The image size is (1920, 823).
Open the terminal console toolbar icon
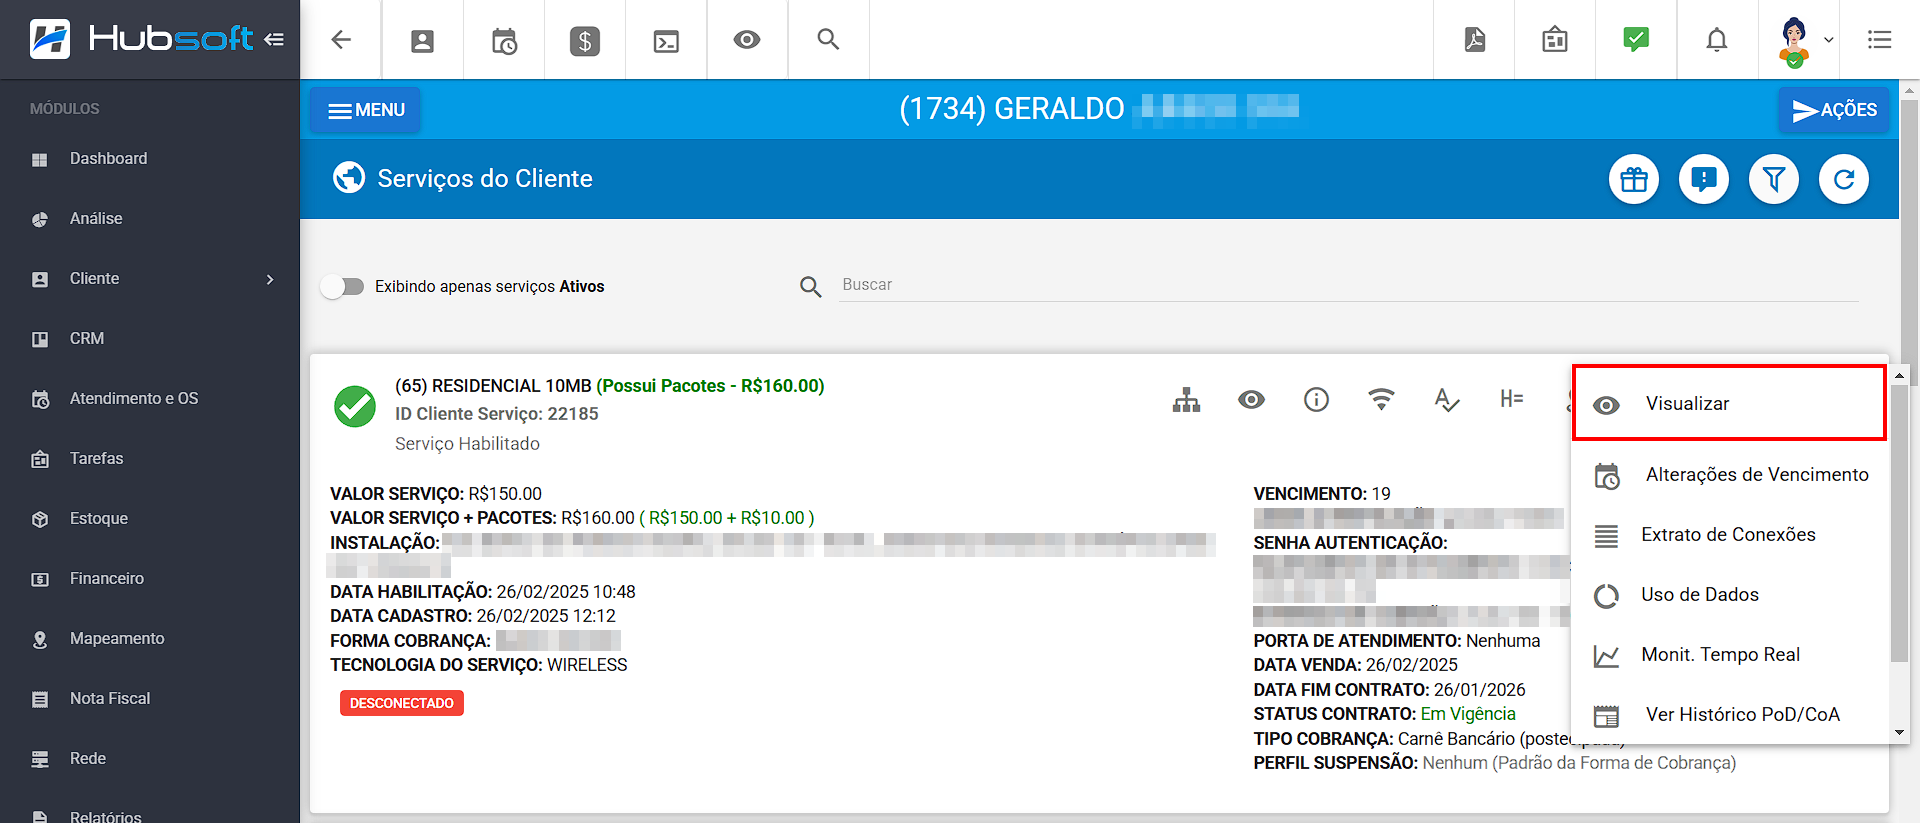pos(666,40)
